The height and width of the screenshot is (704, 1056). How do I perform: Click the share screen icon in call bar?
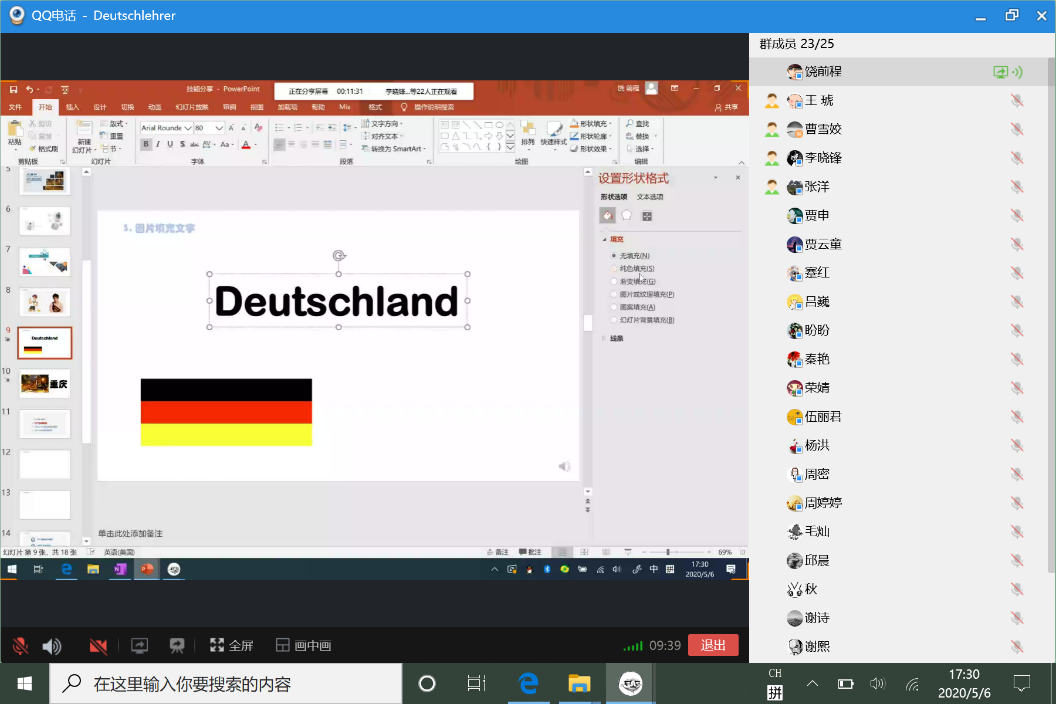click(x=140, y=646)
